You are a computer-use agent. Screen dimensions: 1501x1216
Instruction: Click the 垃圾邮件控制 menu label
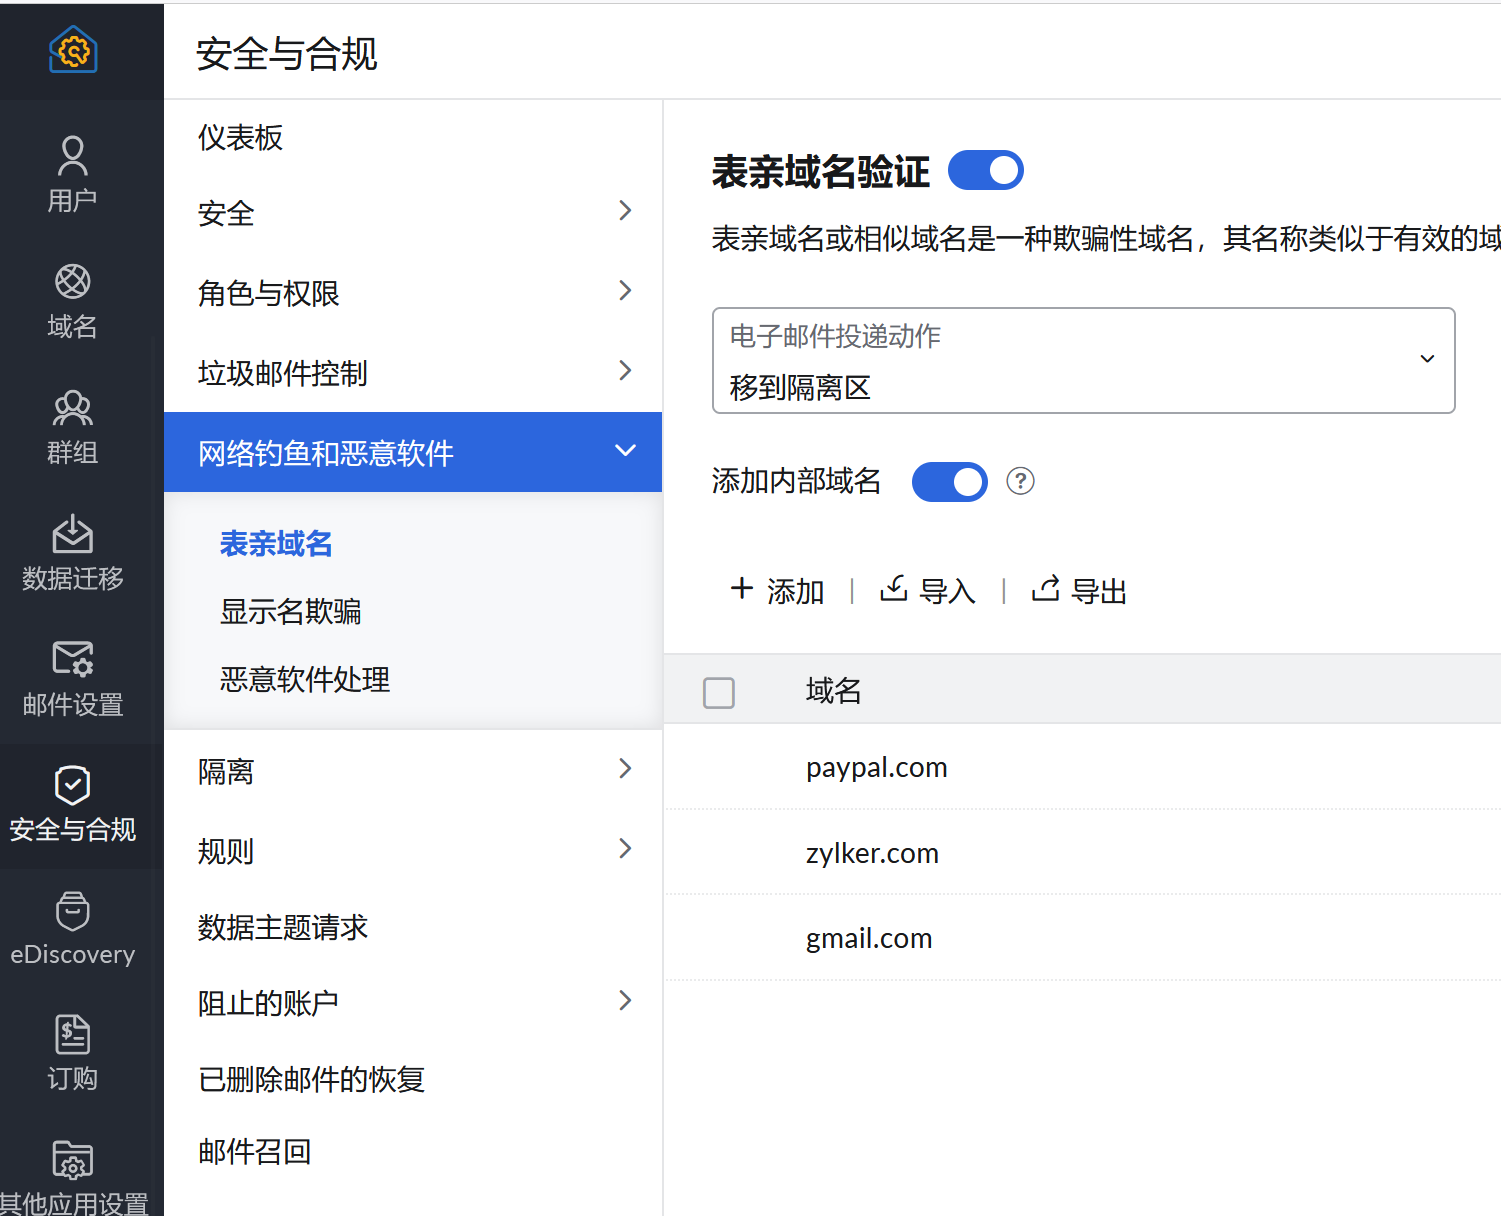pyautogui.click(x=283, y=373)
